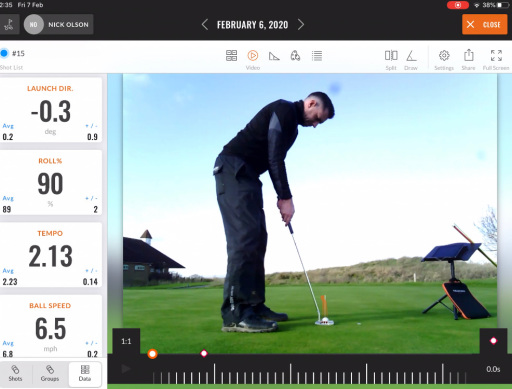Switch to the Data tab
This screenshot has width=512, height=389.
[85, 374]
